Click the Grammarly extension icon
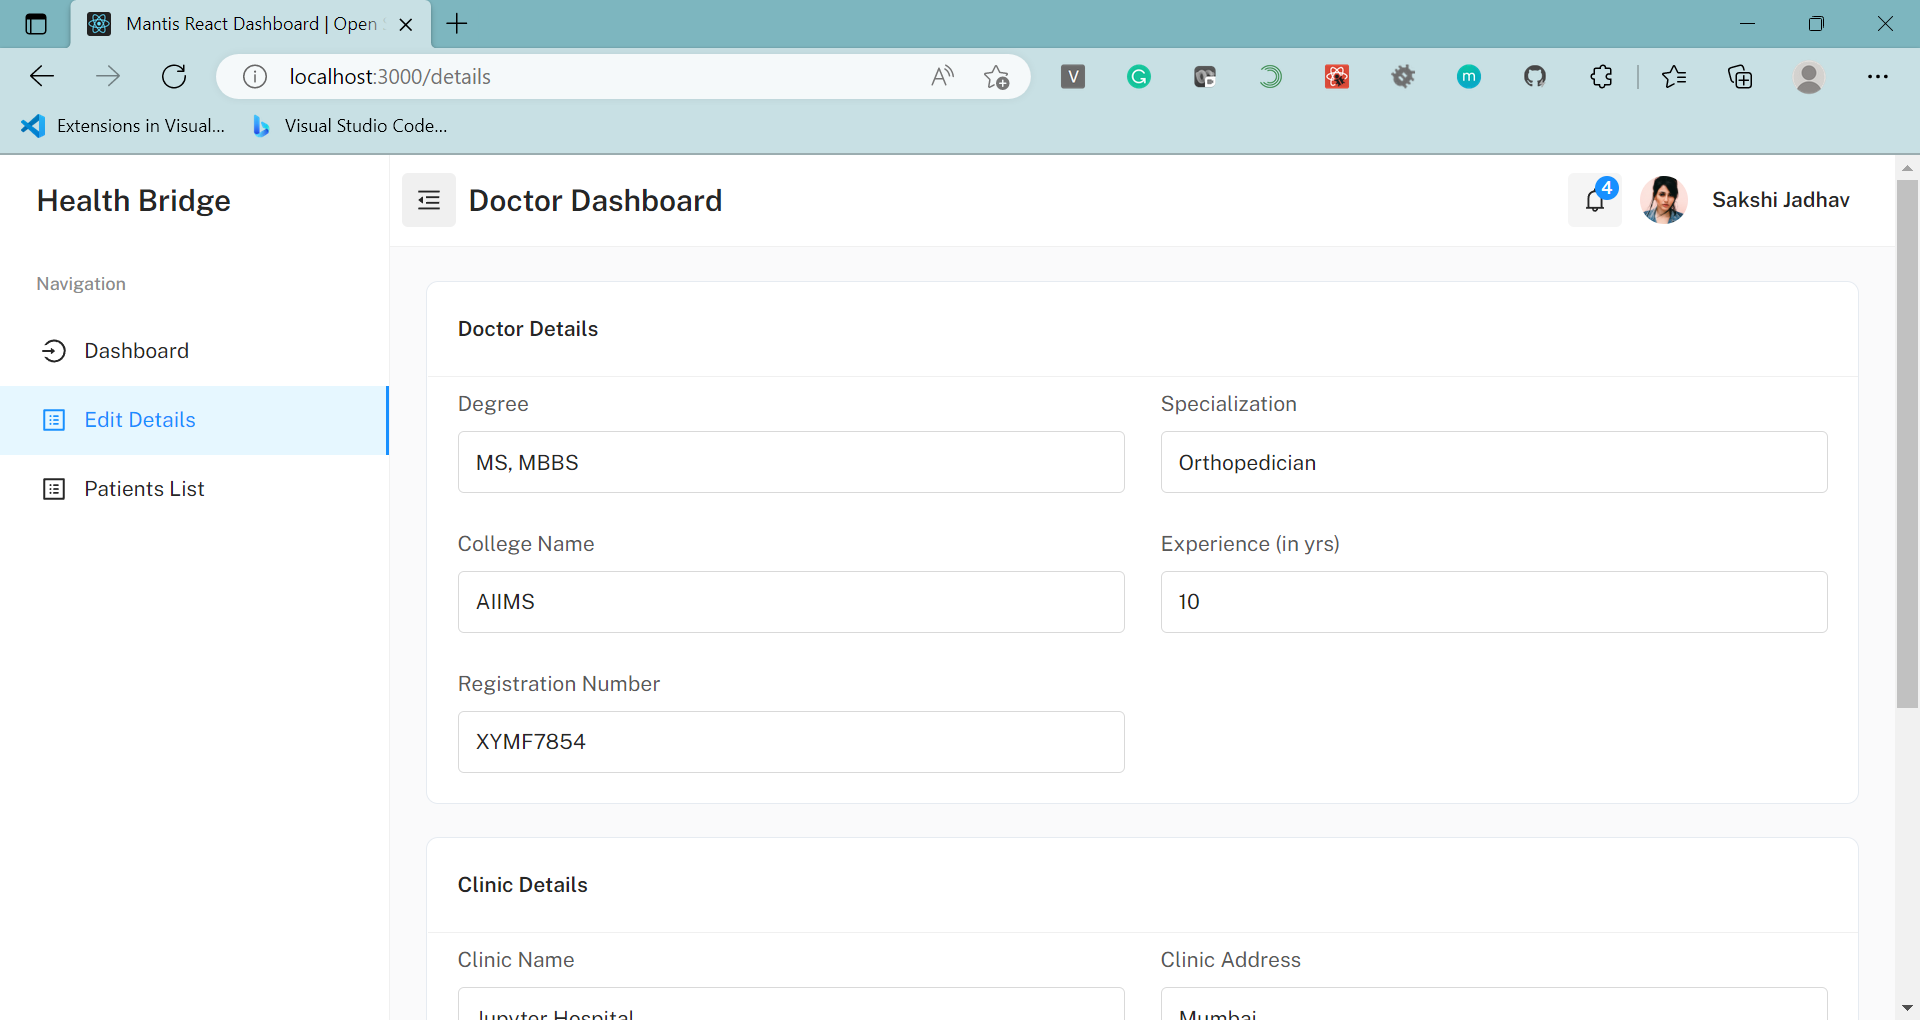This screenshot has height=1020, width=1920. pyautogui.click(x=1139, y=76)
